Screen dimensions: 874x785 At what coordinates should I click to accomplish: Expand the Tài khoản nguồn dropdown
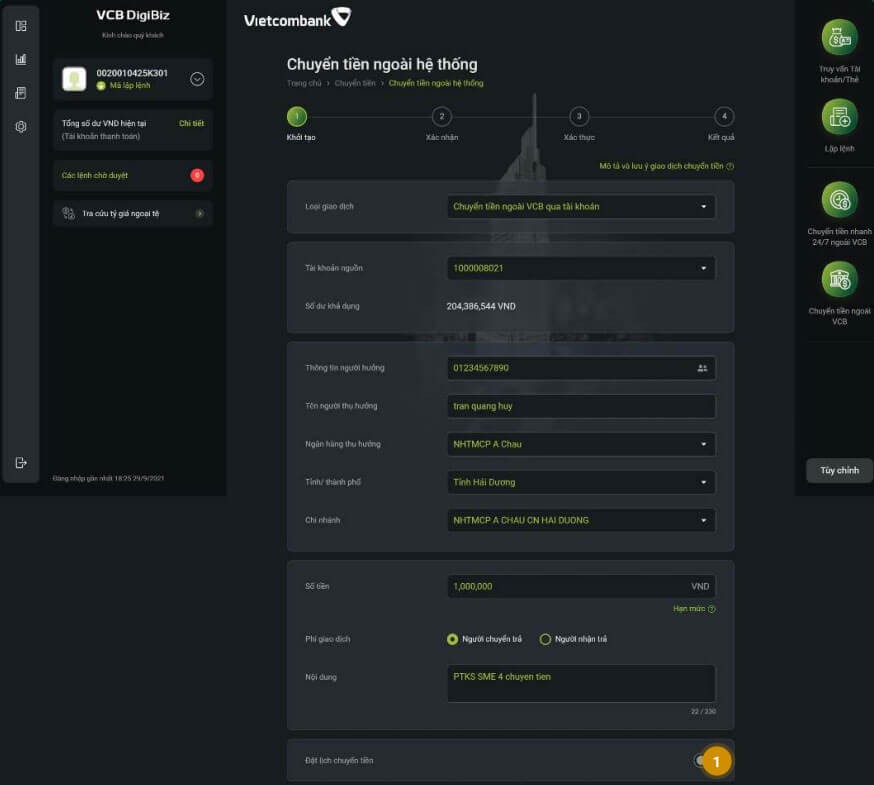click(581, 268)
